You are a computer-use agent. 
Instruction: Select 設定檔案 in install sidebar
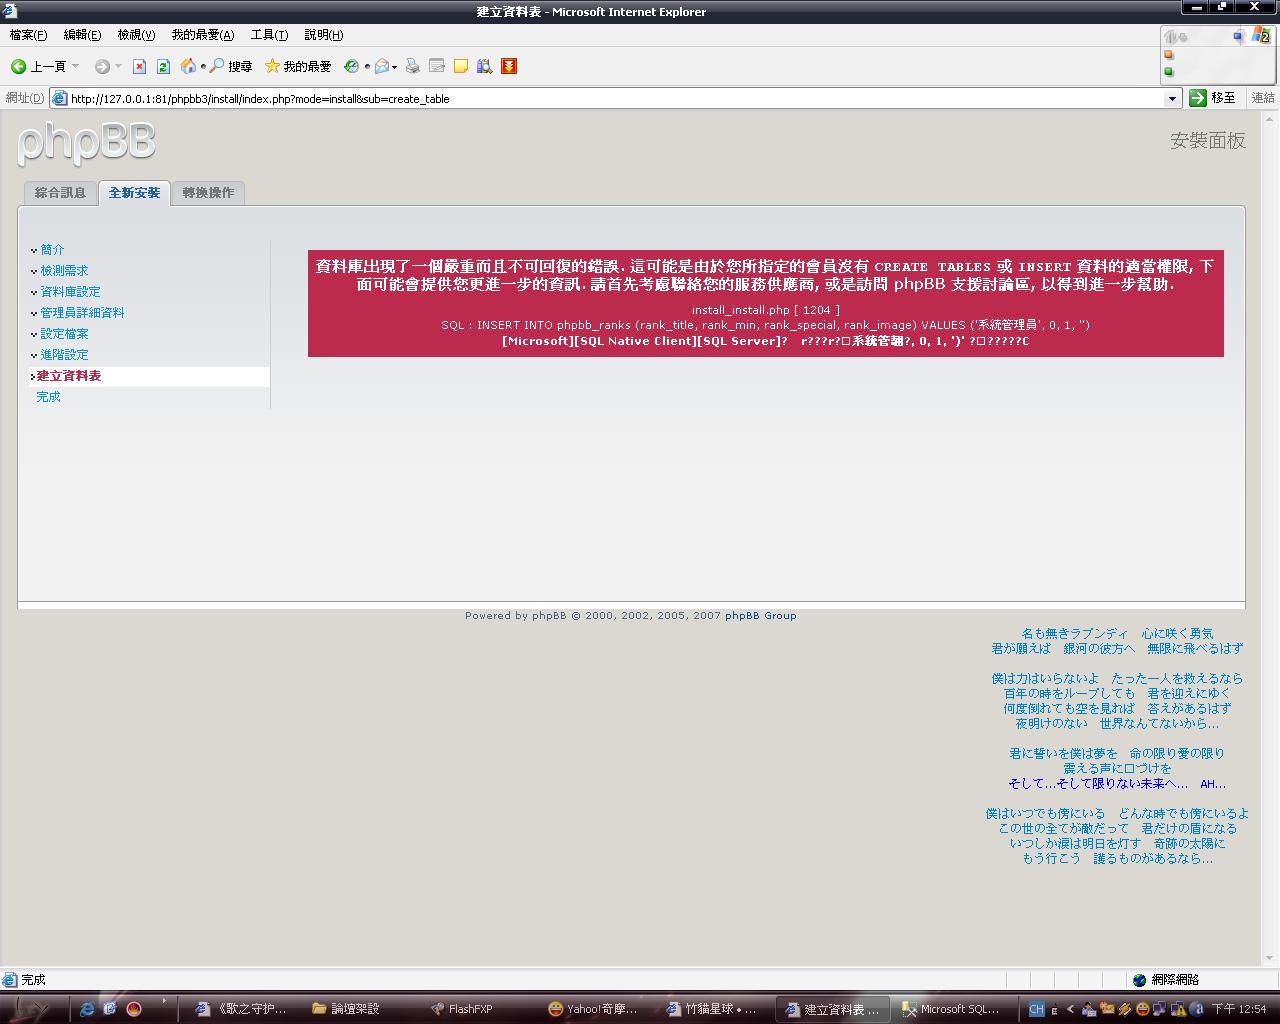(64, 334)
